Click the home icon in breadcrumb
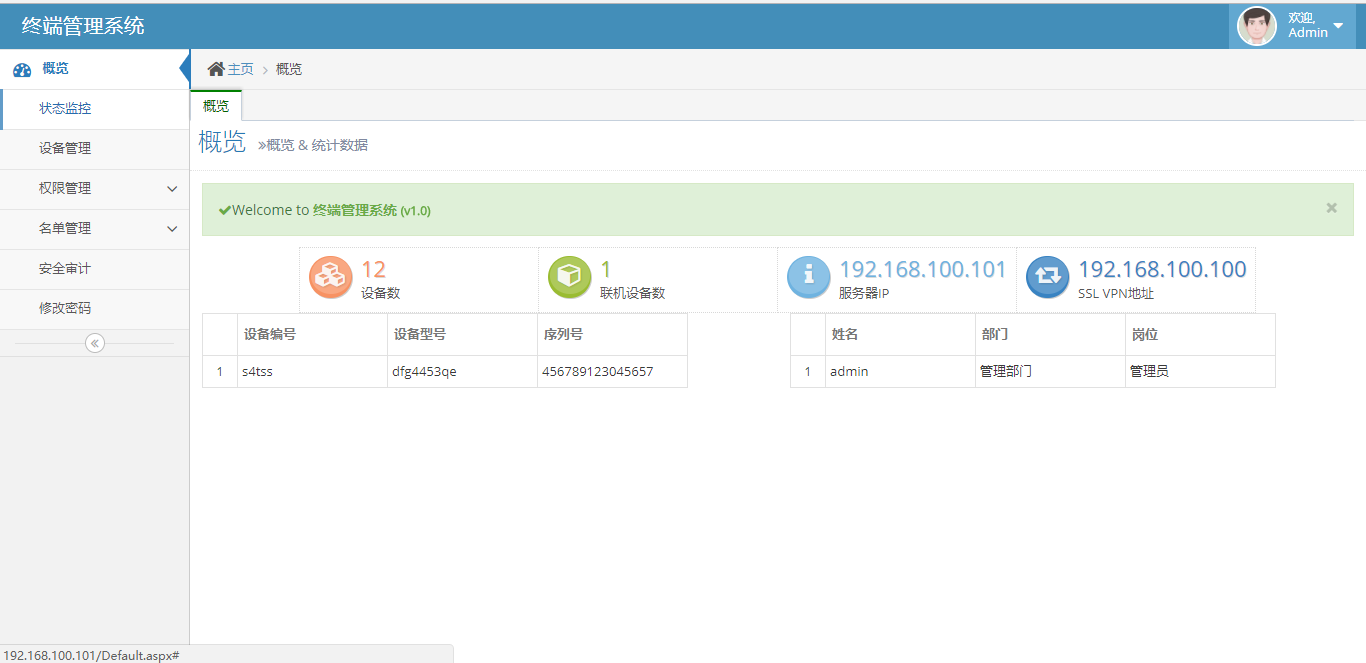This screenshot has height=663, width=1366. tap(215, 69)
